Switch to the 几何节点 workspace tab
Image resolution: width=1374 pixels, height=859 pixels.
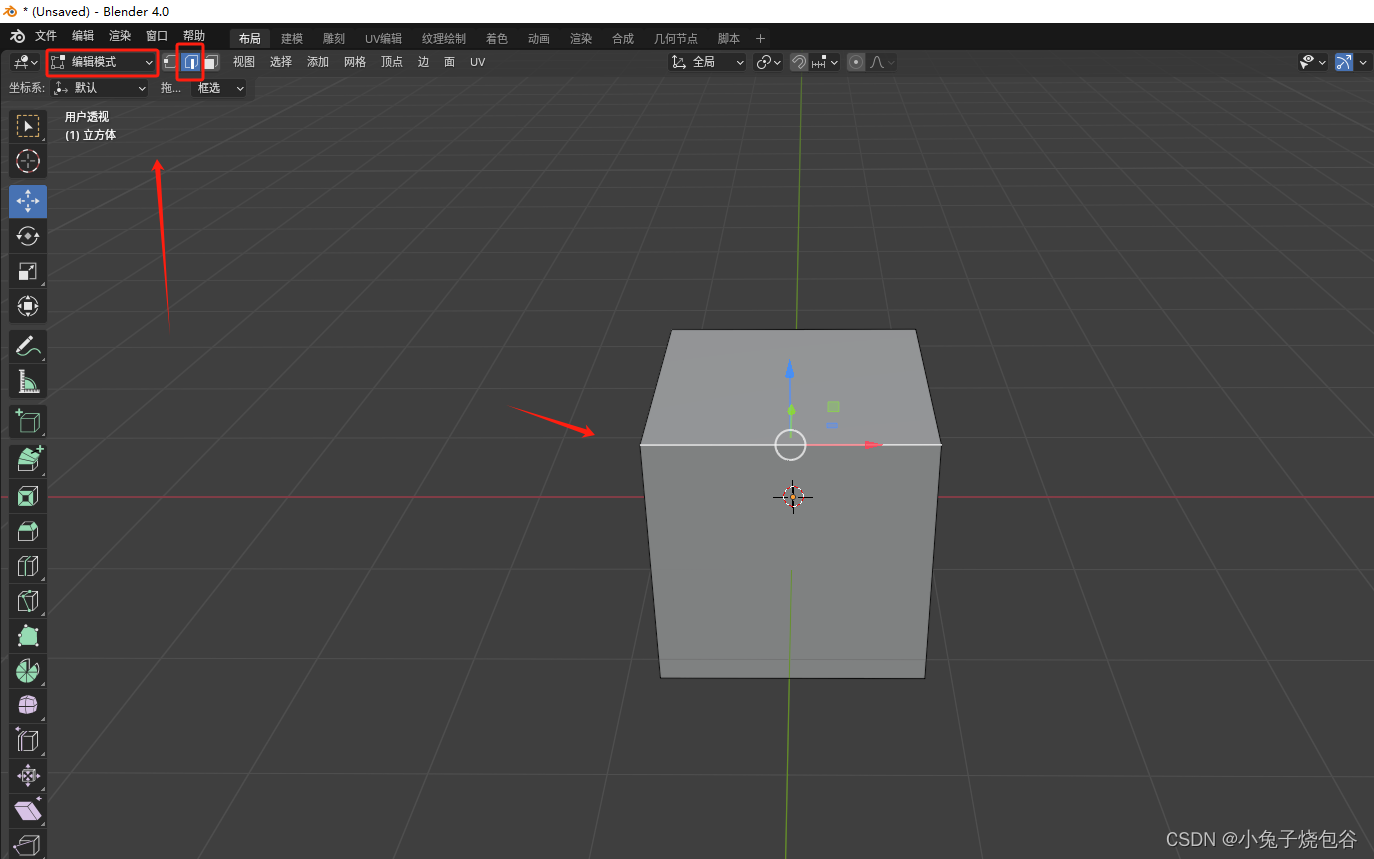tap(676, 39)
